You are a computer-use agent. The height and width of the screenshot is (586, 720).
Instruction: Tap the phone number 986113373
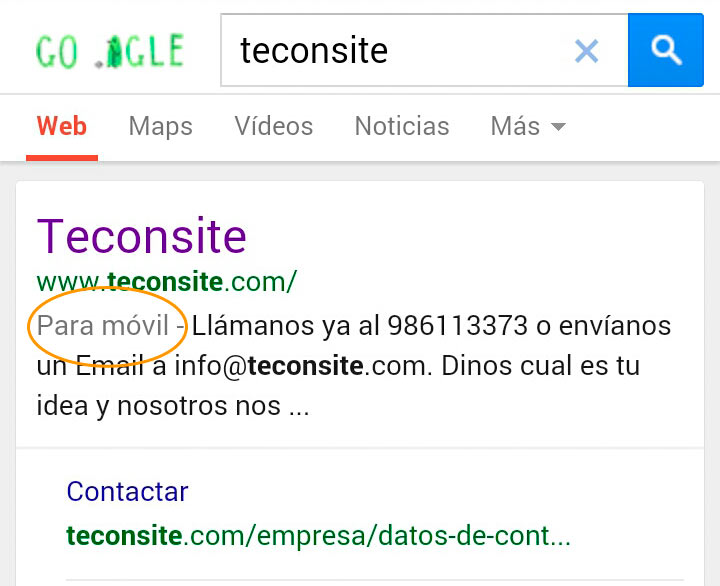457,326
